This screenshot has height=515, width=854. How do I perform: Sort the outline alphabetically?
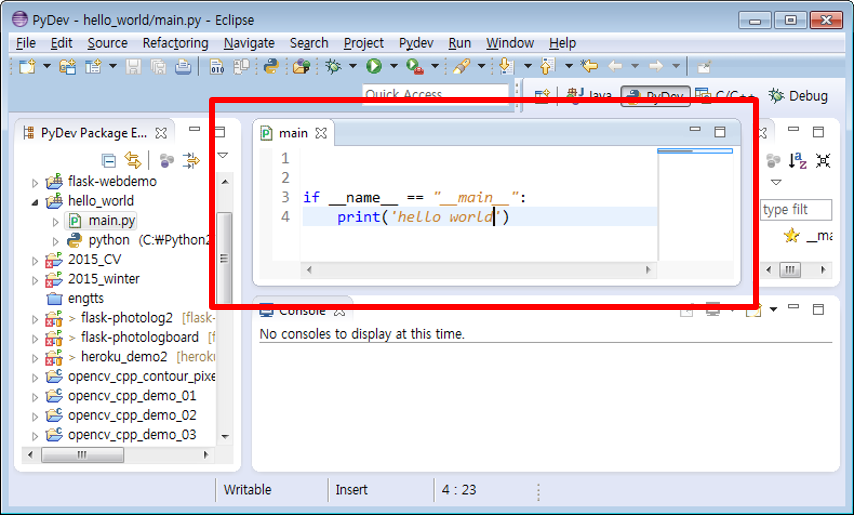tap(798, 160)
